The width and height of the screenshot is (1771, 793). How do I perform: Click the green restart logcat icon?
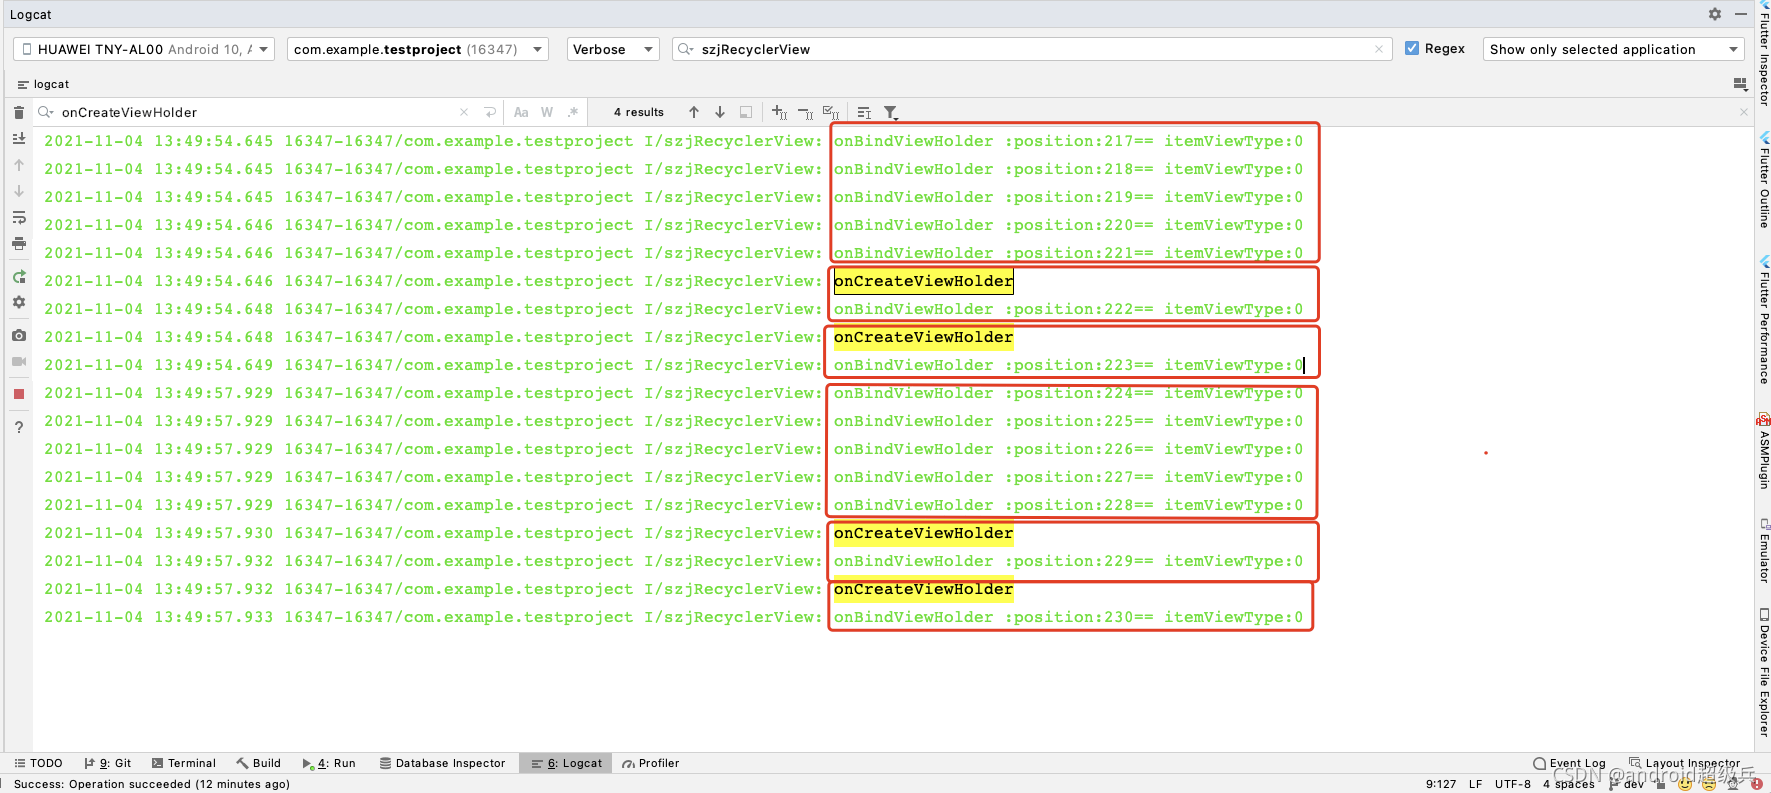(19, 277)
